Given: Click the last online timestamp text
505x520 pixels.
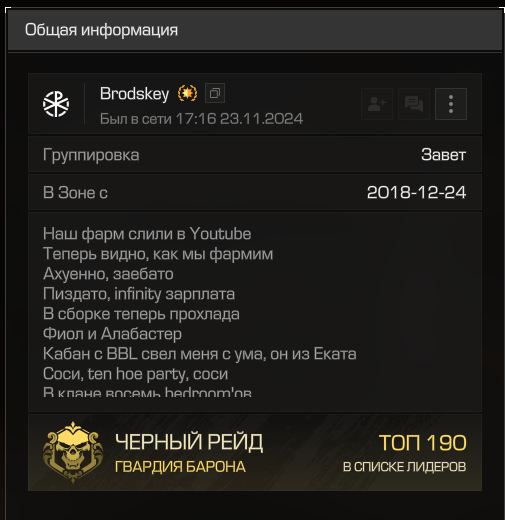Looking at the screenshot, I should click(x=201, y=119).
